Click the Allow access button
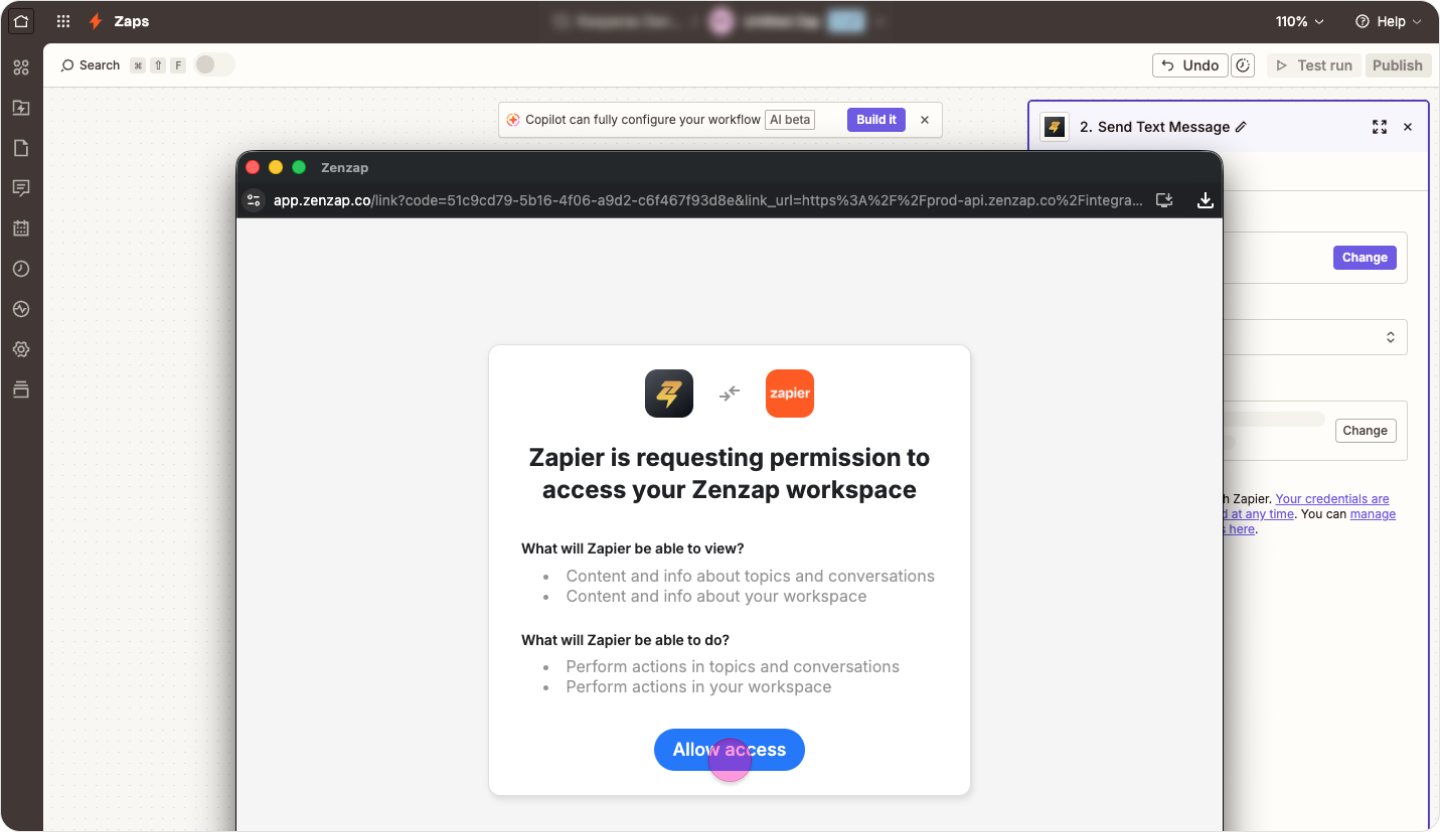This screenshot has width=1440, height=832. pyautogui.click(x=729, y=750)
